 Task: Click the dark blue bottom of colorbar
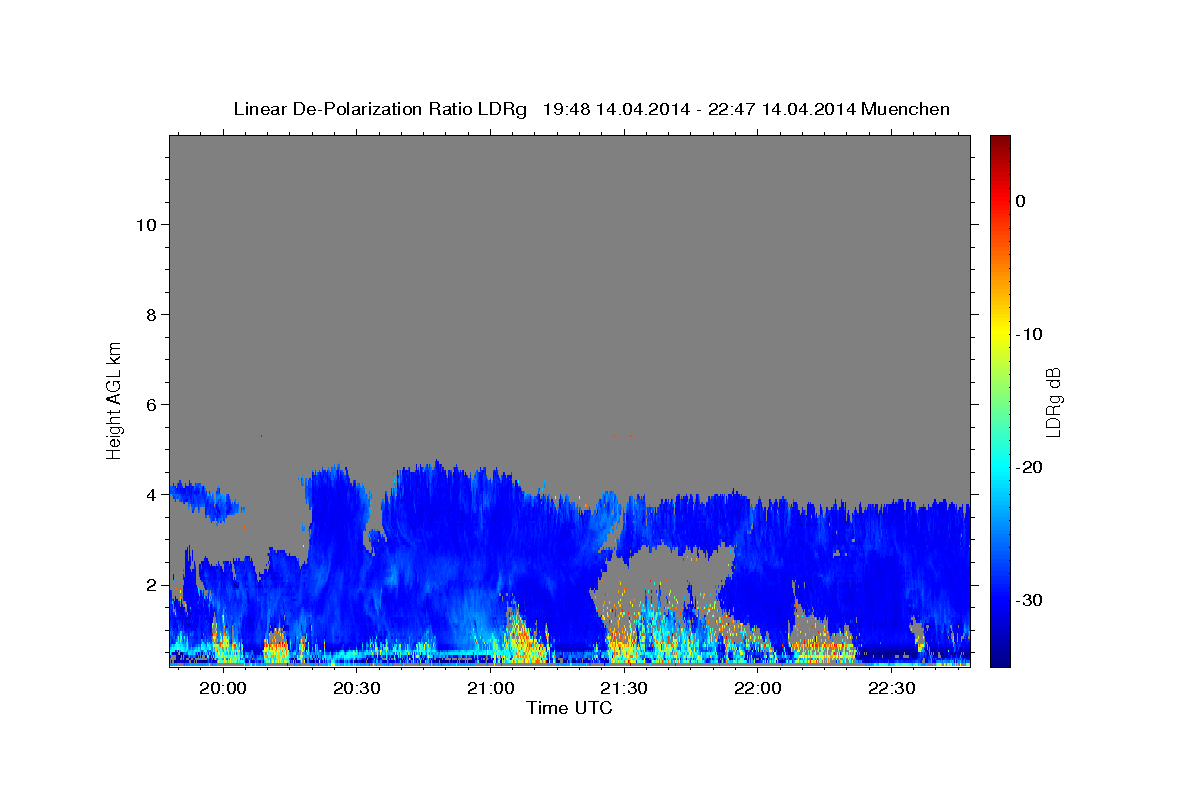(x=1000, y=660)
